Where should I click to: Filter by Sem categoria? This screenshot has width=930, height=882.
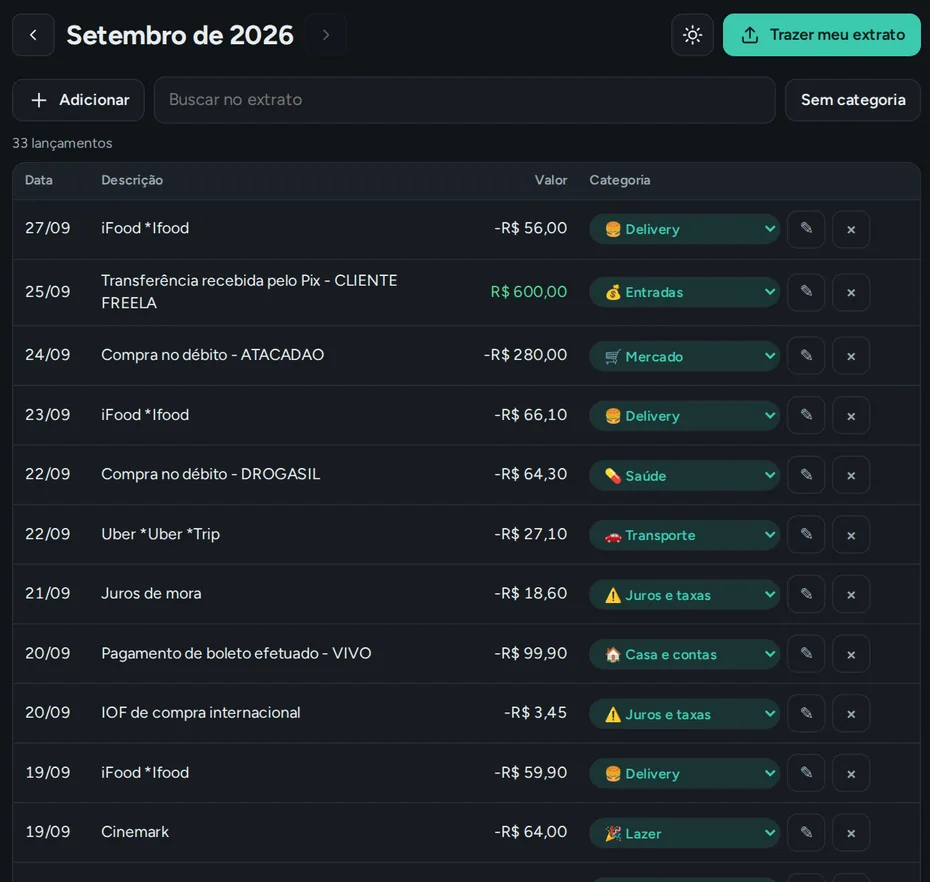click(x=853, y=100)
